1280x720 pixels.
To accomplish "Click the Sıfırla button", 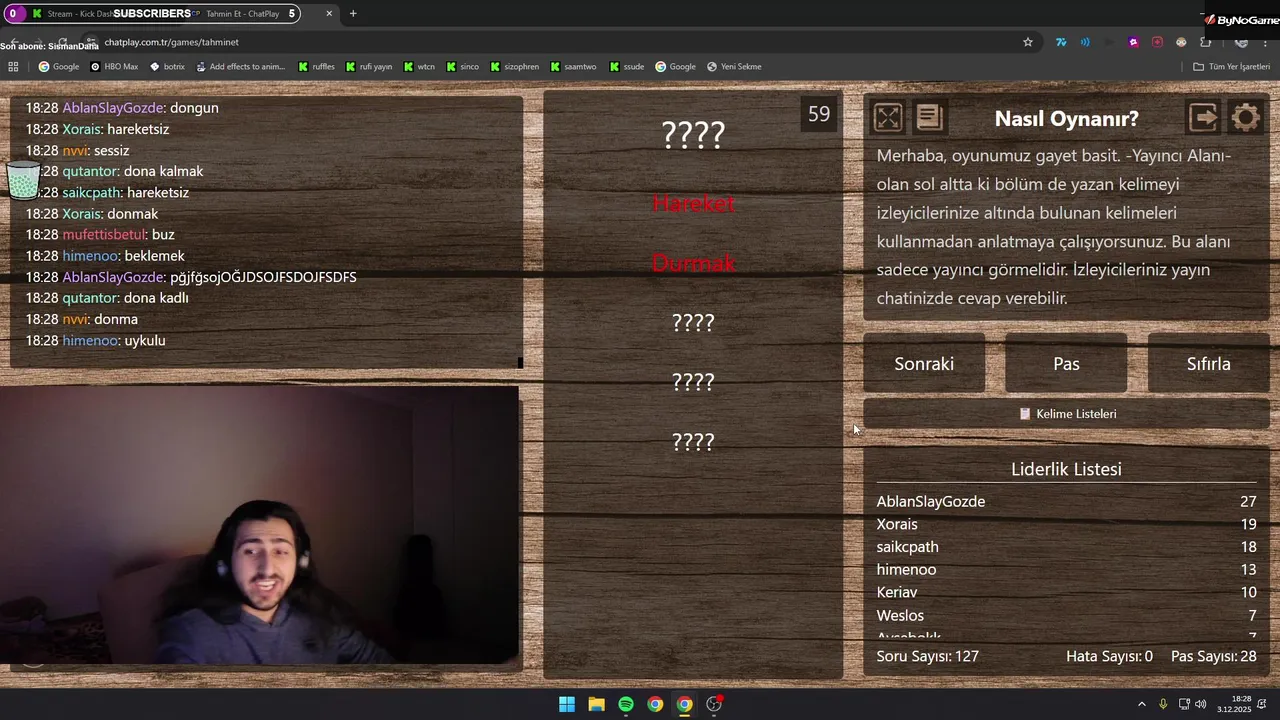I will pos(1208,364).
